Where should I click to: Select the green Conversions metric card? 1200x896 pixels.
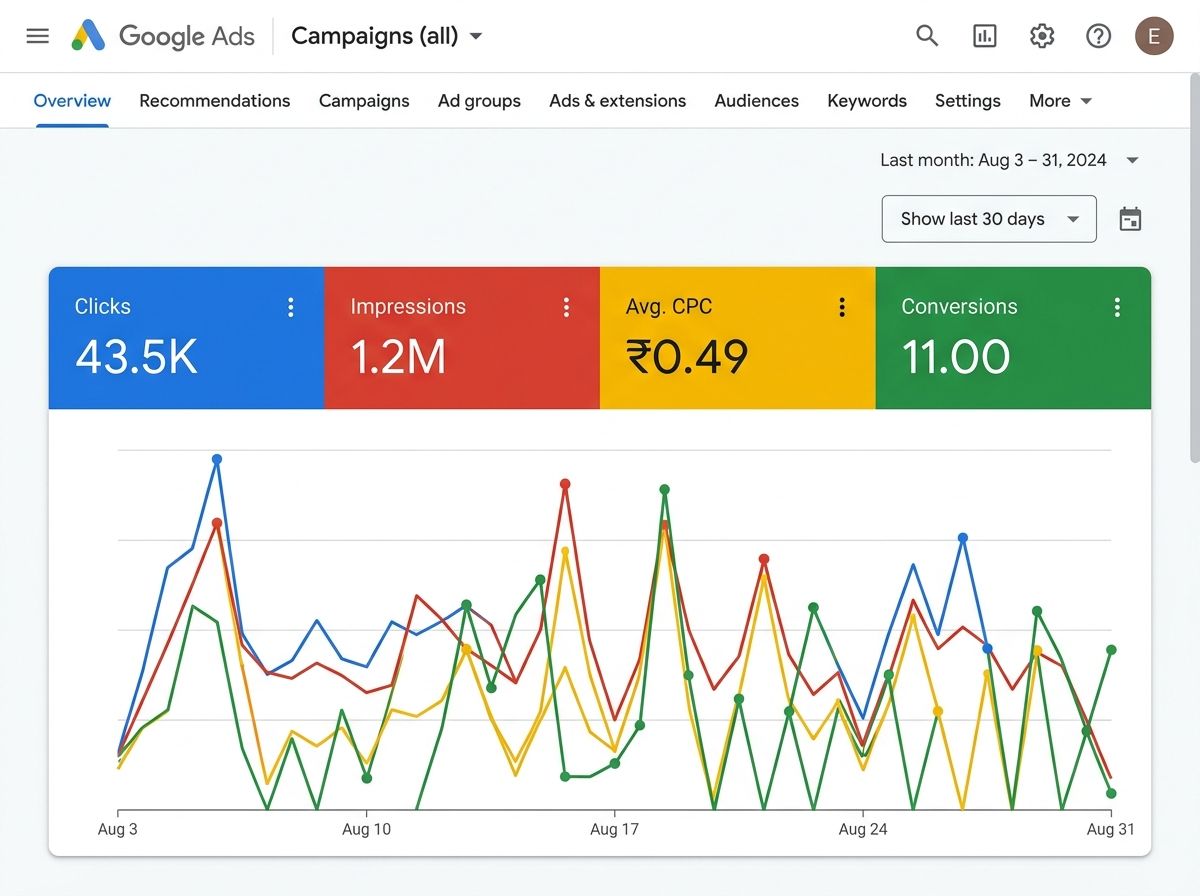point(1013,338)
